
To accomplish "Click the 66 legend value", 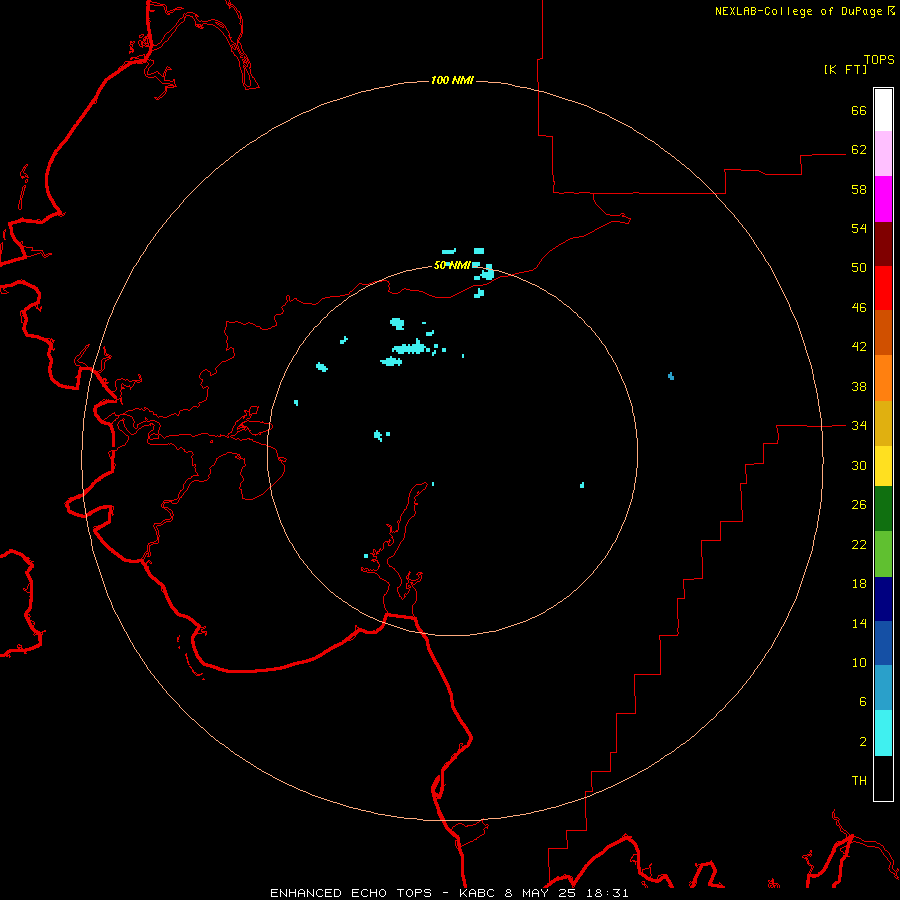I will point(859,110).
